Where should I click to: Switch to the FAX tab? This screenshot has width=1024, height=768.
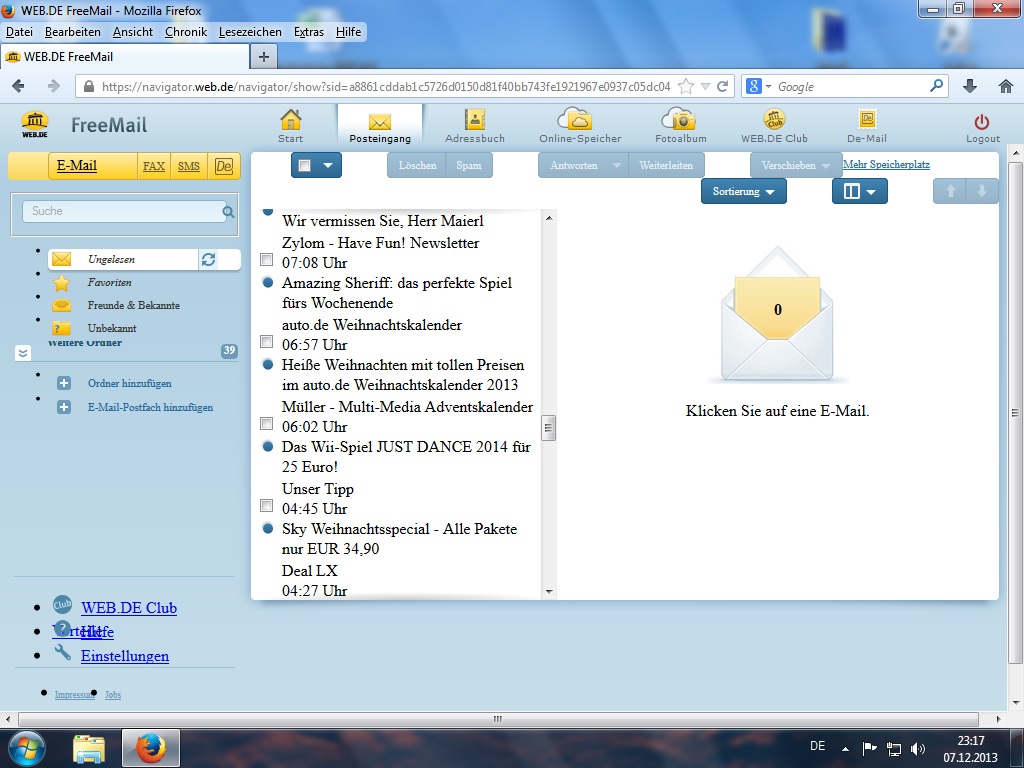pos(153,166)
